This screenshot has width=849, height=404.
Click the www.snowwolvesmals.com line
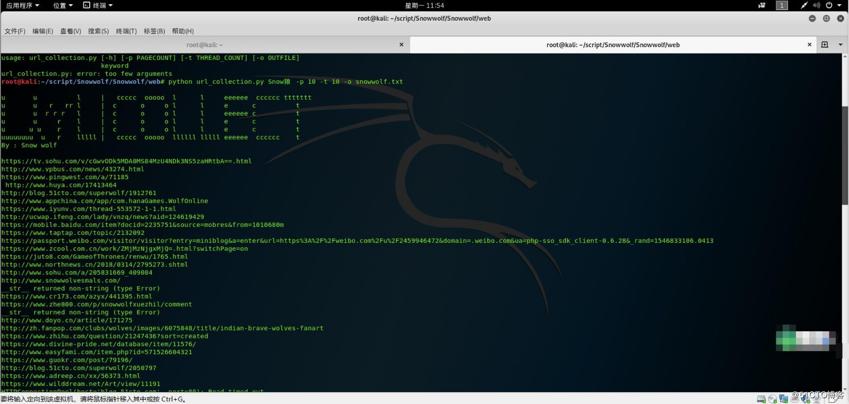(x=61, y=281)
